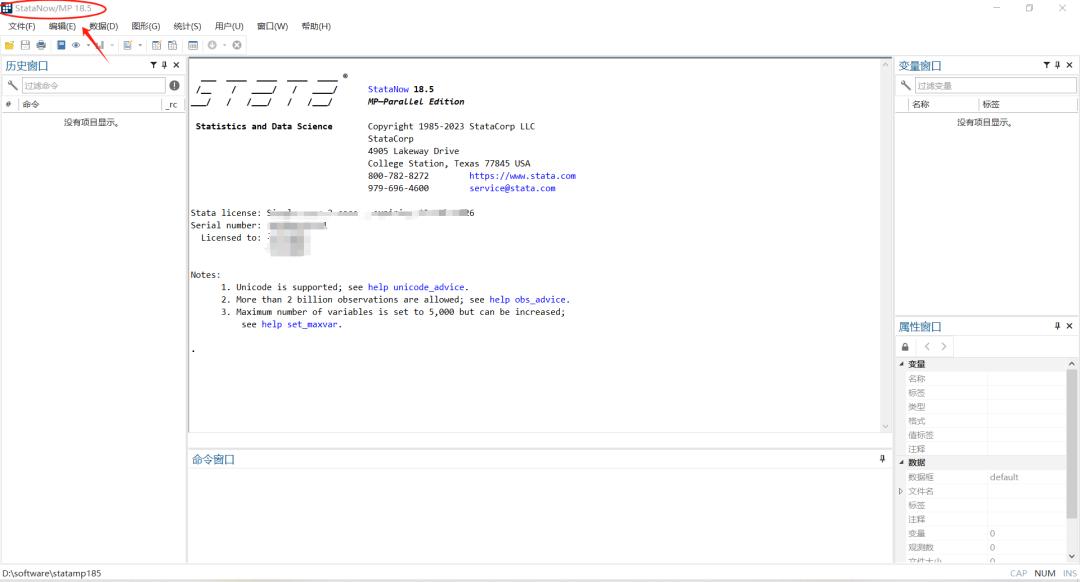Click the lock icon in 属性窗口 panel
The image size is (1080, 582).
click(905, 345)
